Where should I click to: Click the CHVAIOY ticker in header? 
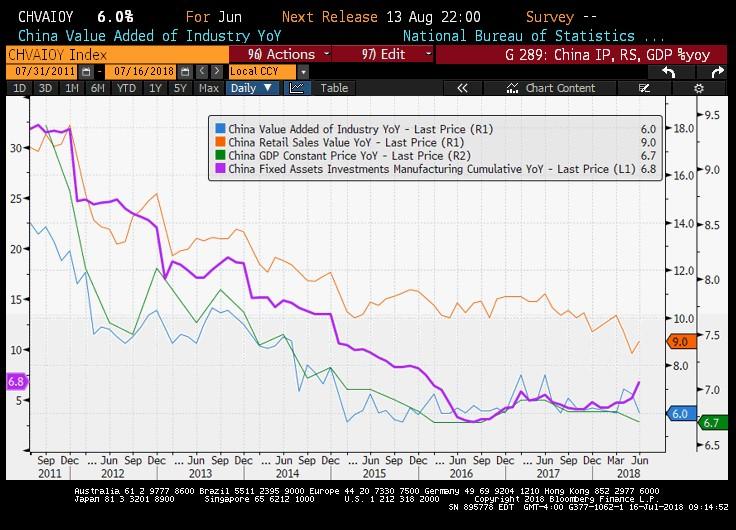(46, 17)
